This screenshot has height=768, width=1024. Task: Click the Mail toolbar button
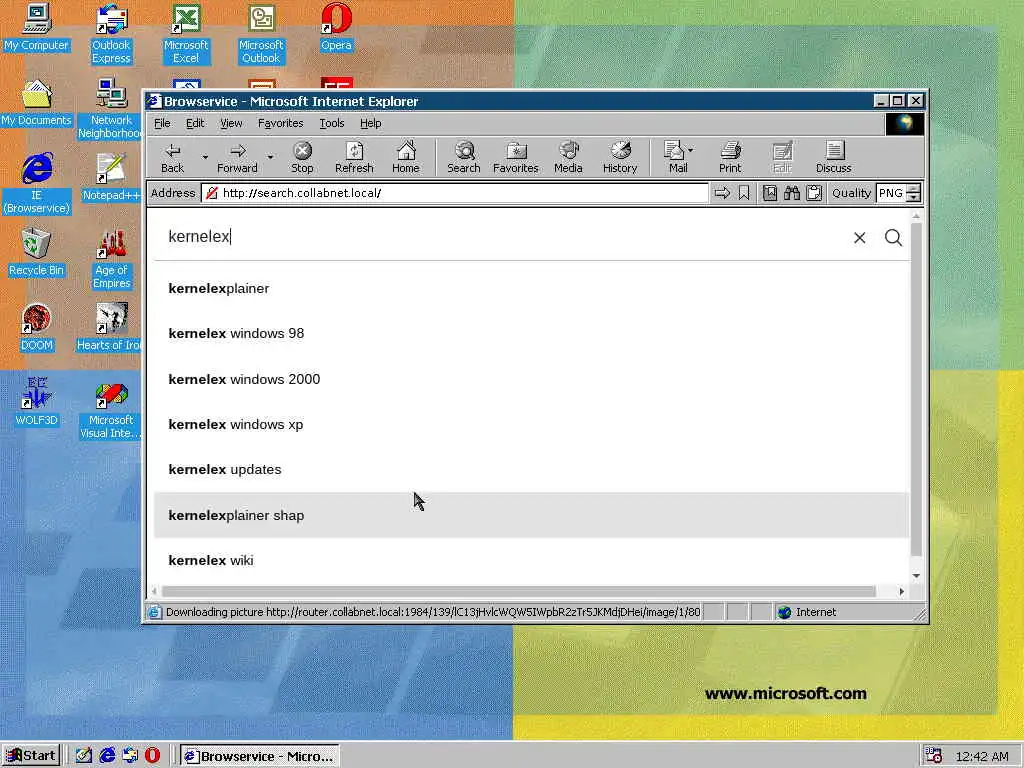point(675,157)
